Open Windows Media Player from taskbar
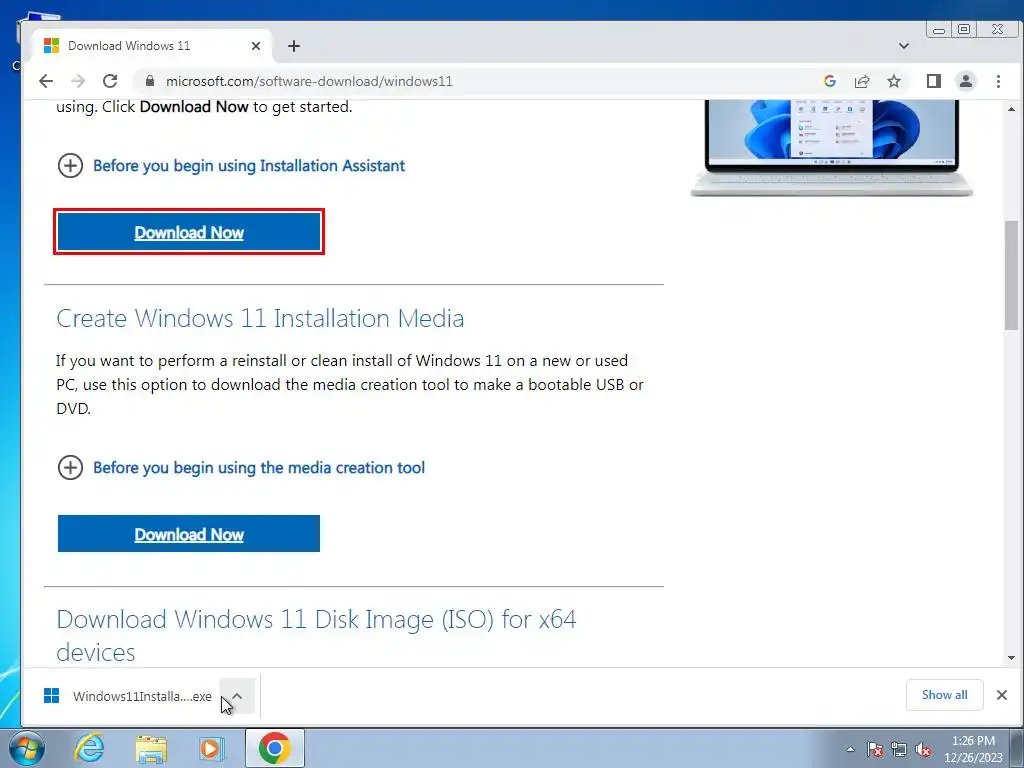Image resolution: width=1024 pixels, height=768 pixels. click(x=211, y=748)
